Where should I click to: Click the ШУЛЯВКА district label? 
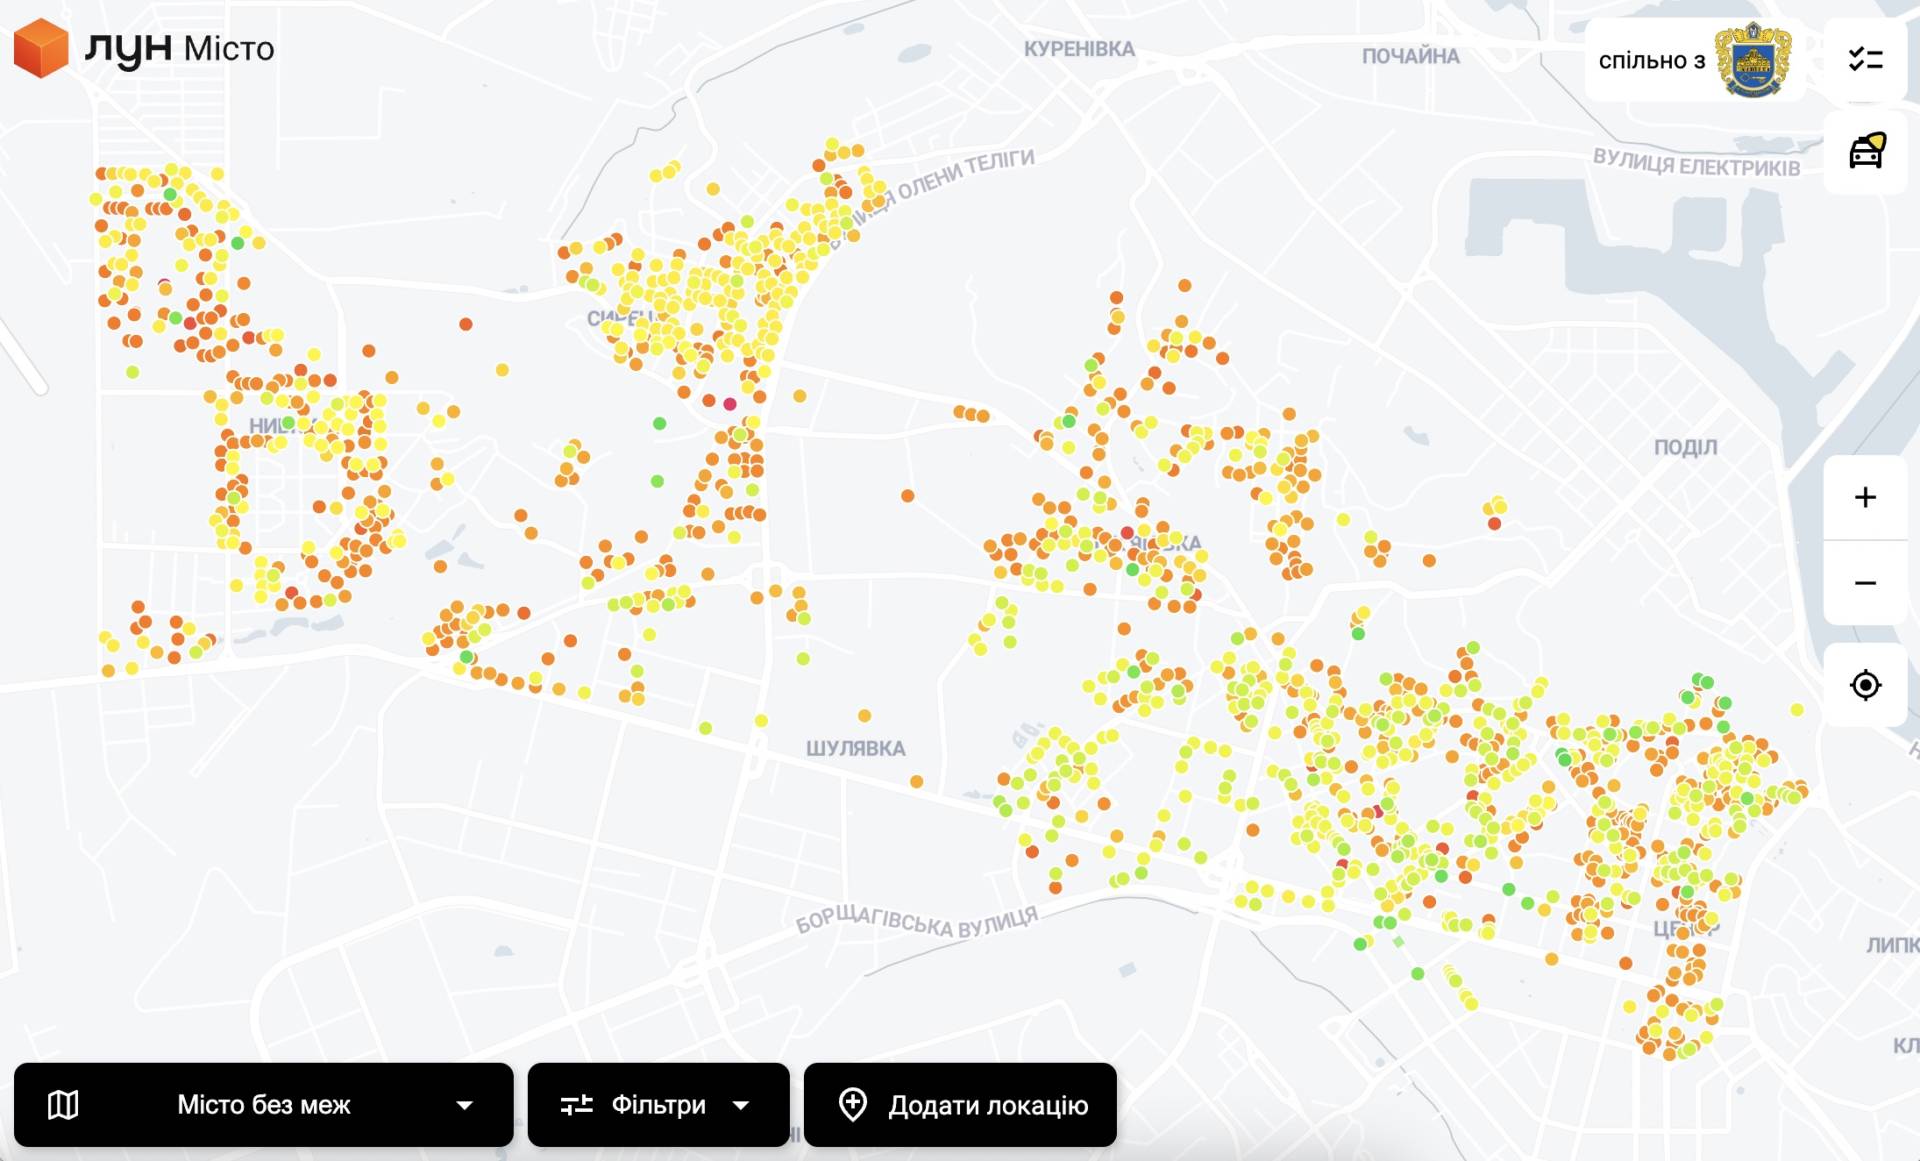point(855,749)
